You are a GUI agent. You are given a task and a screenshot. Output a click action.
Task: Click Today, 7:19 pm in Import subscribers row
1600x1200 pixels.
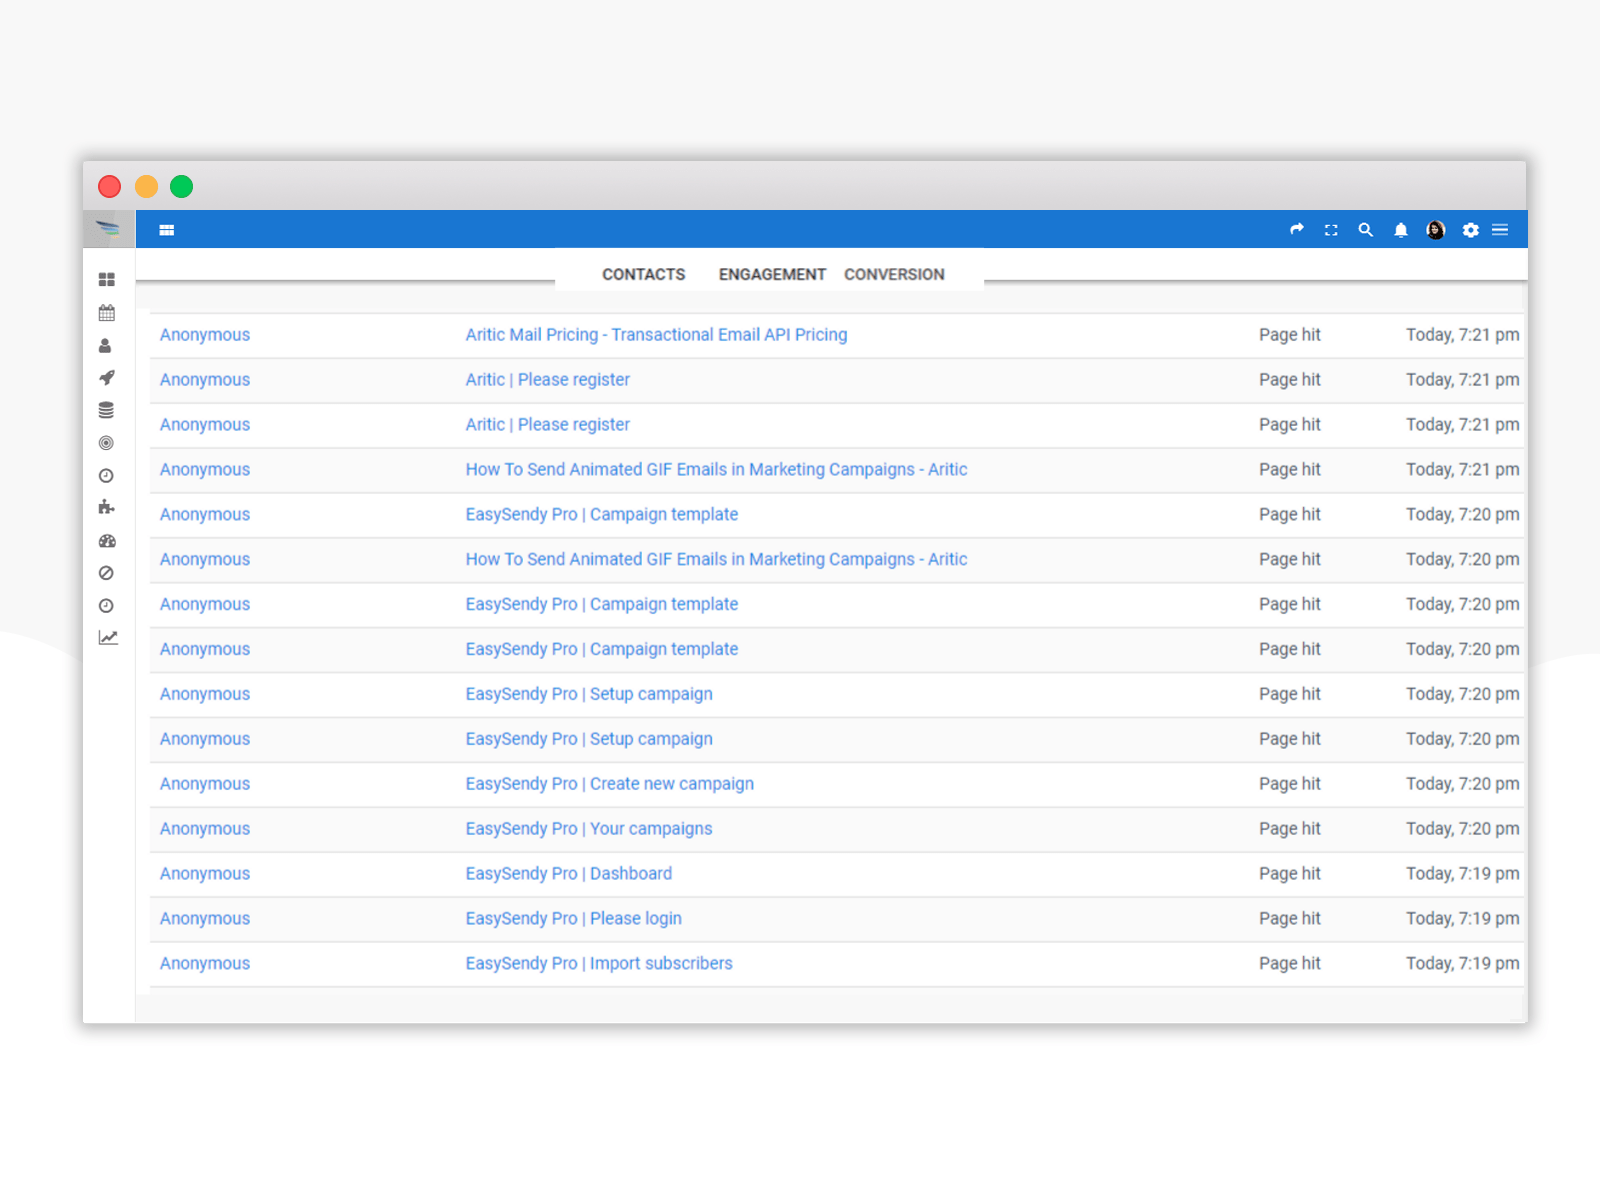[x=1462, y=964]
